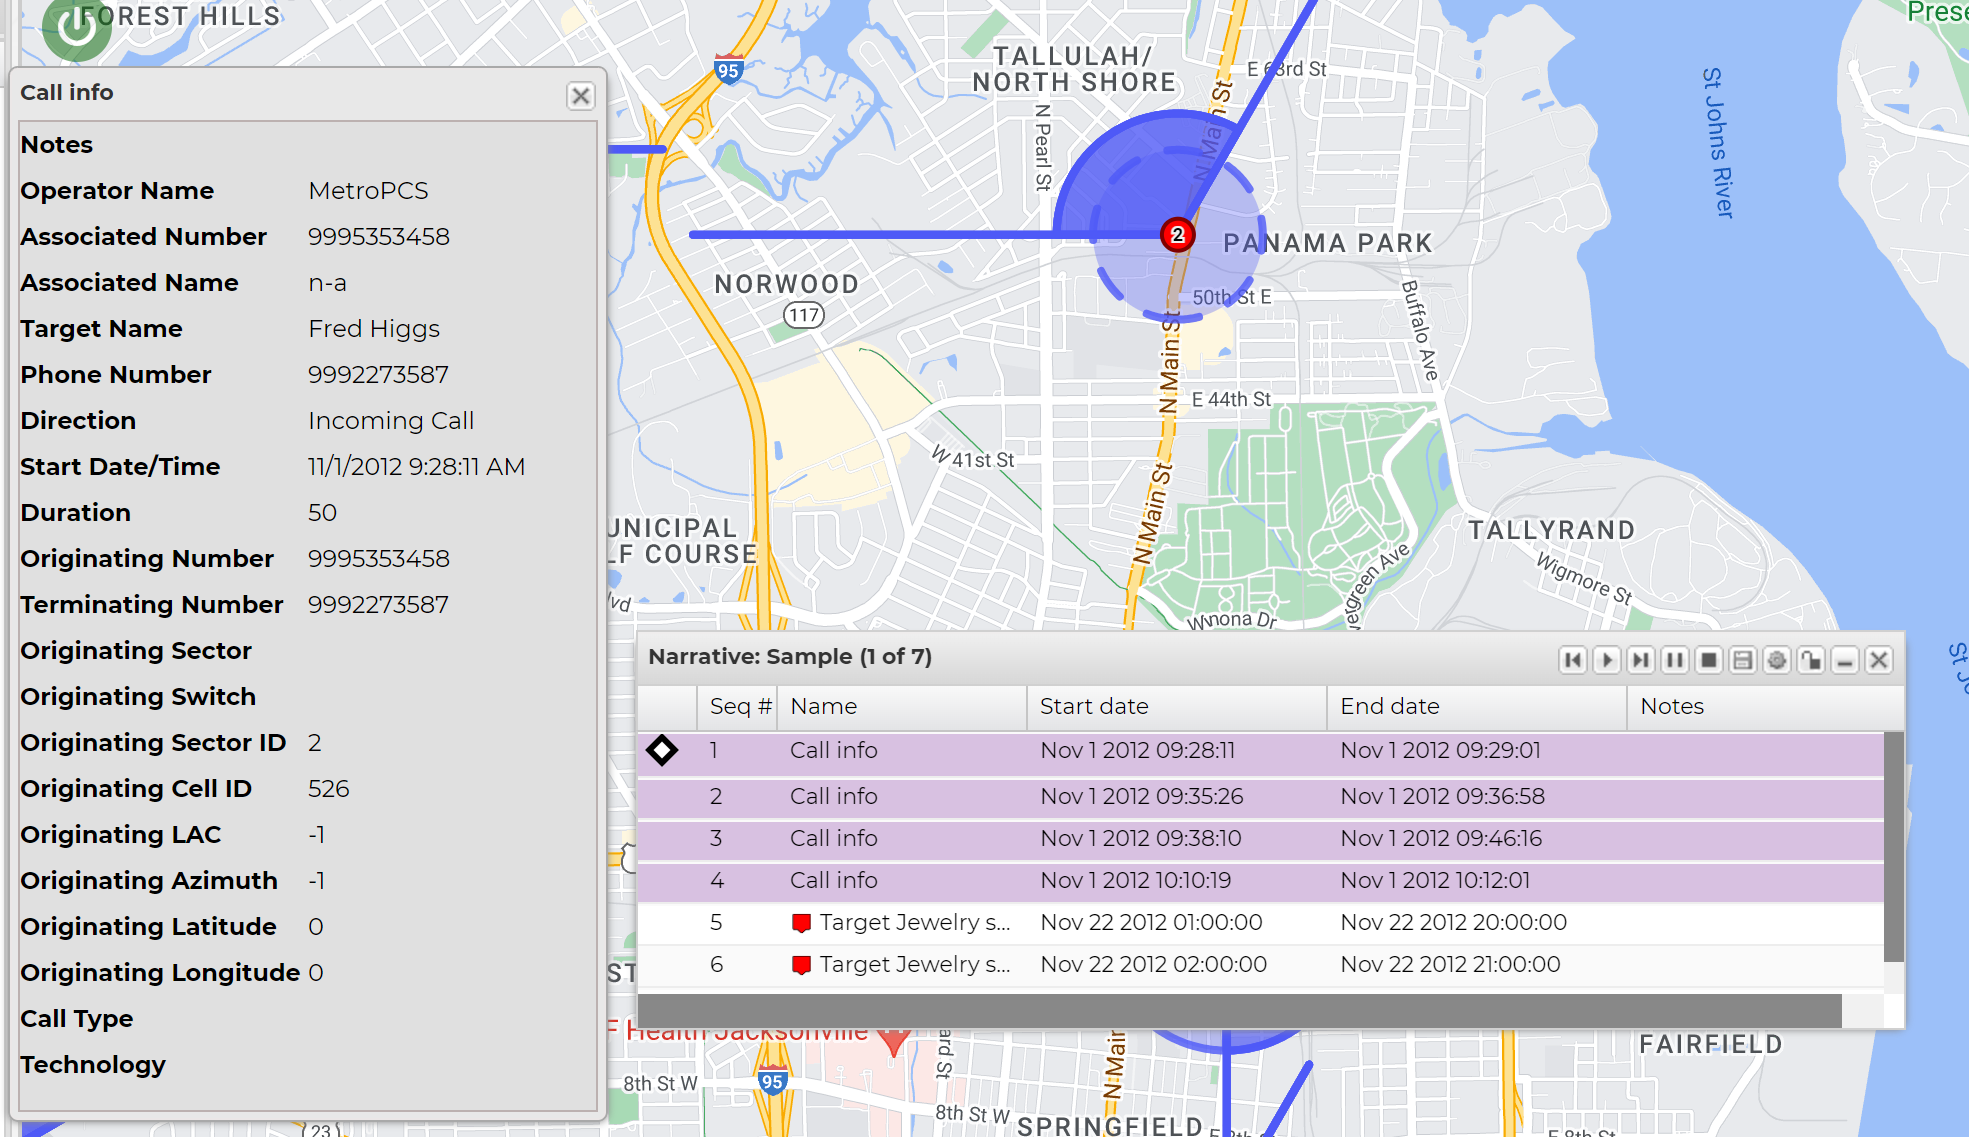Toggle the narrative lock icon
Viewport: 1969px width, 1137px height.
click(1811, 660)
